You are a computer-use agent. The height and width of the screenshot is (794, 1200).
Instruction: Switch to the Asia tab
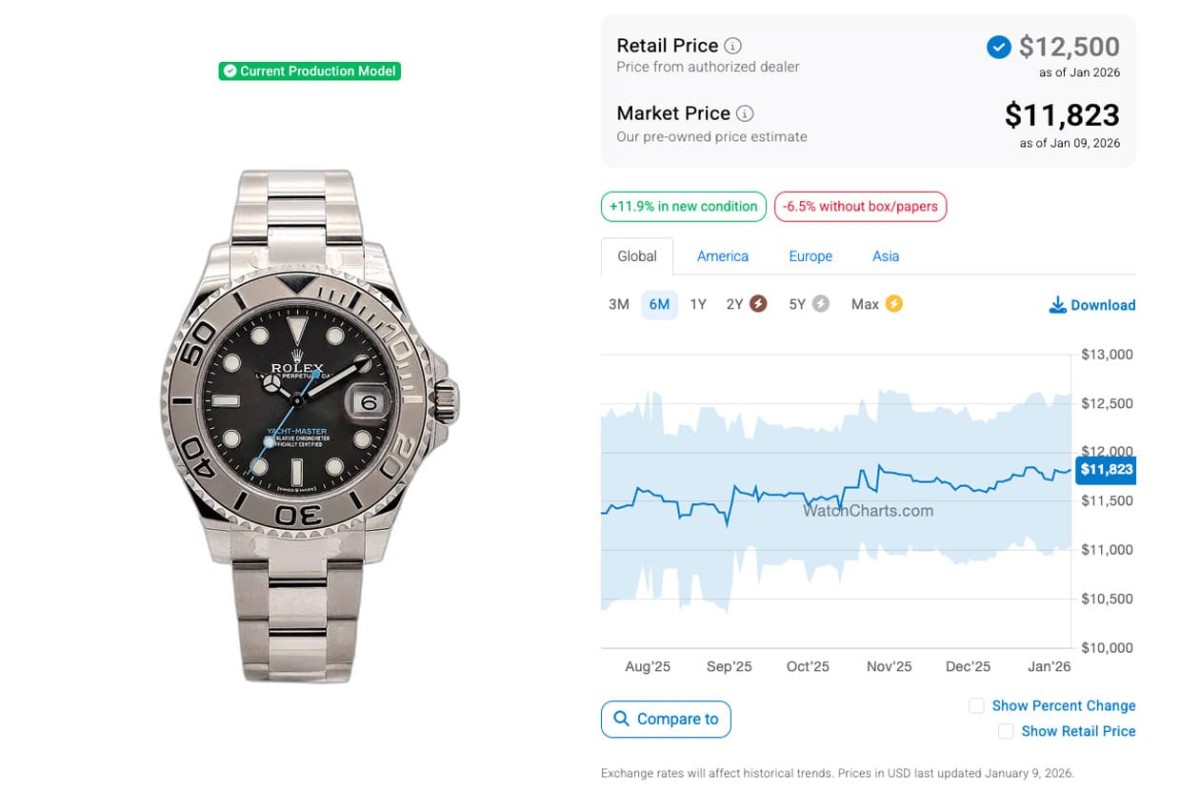click(885, 256)
